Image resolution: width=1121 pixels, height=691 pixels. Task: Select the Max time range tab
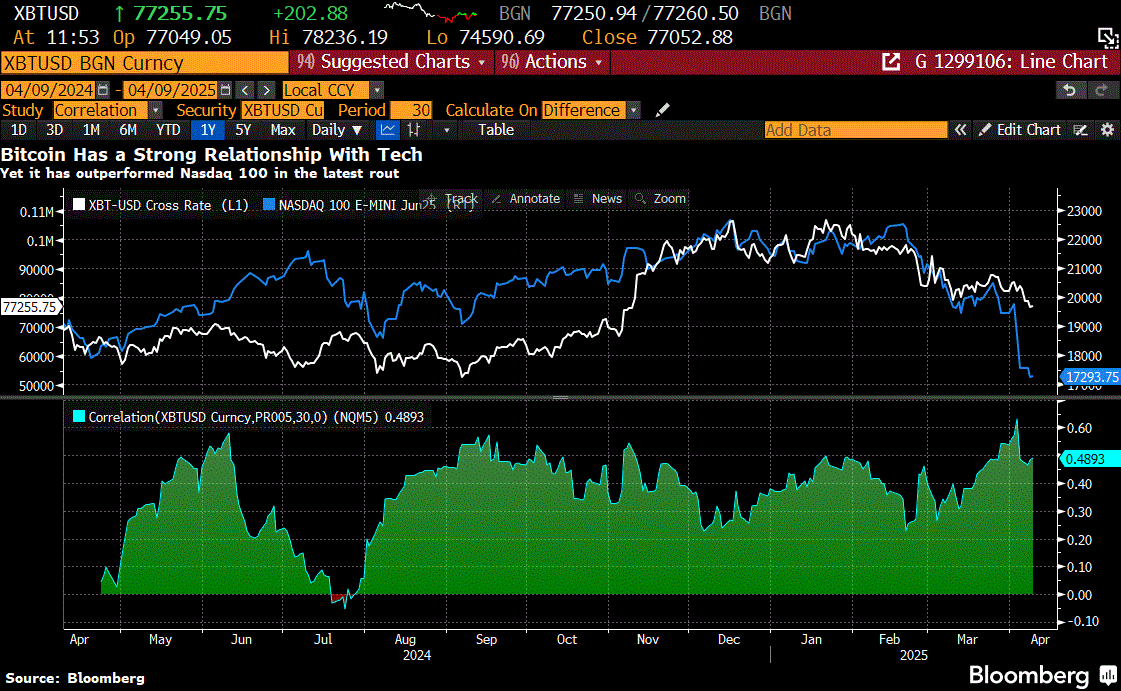point(282,130)
